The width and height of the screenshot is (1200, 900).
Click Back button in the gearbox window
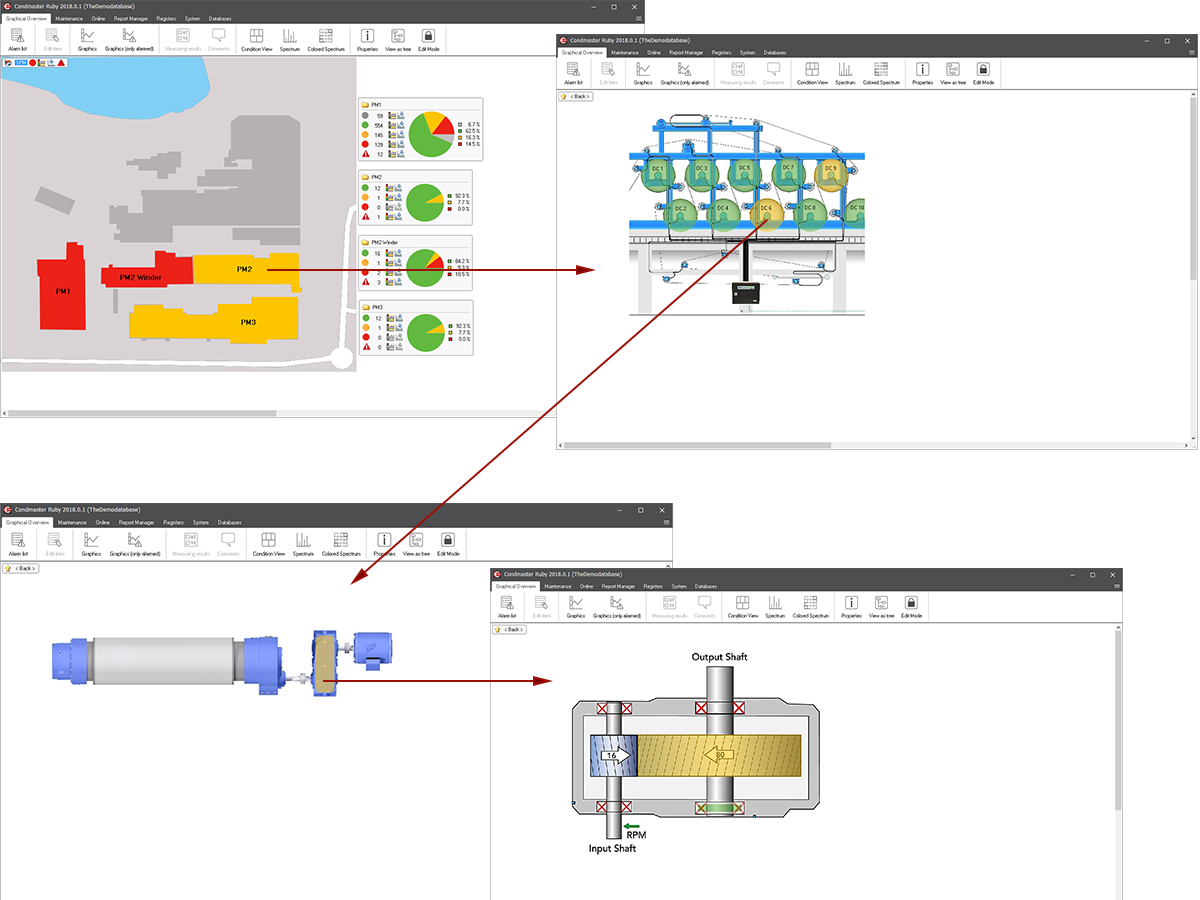[510, 630]
